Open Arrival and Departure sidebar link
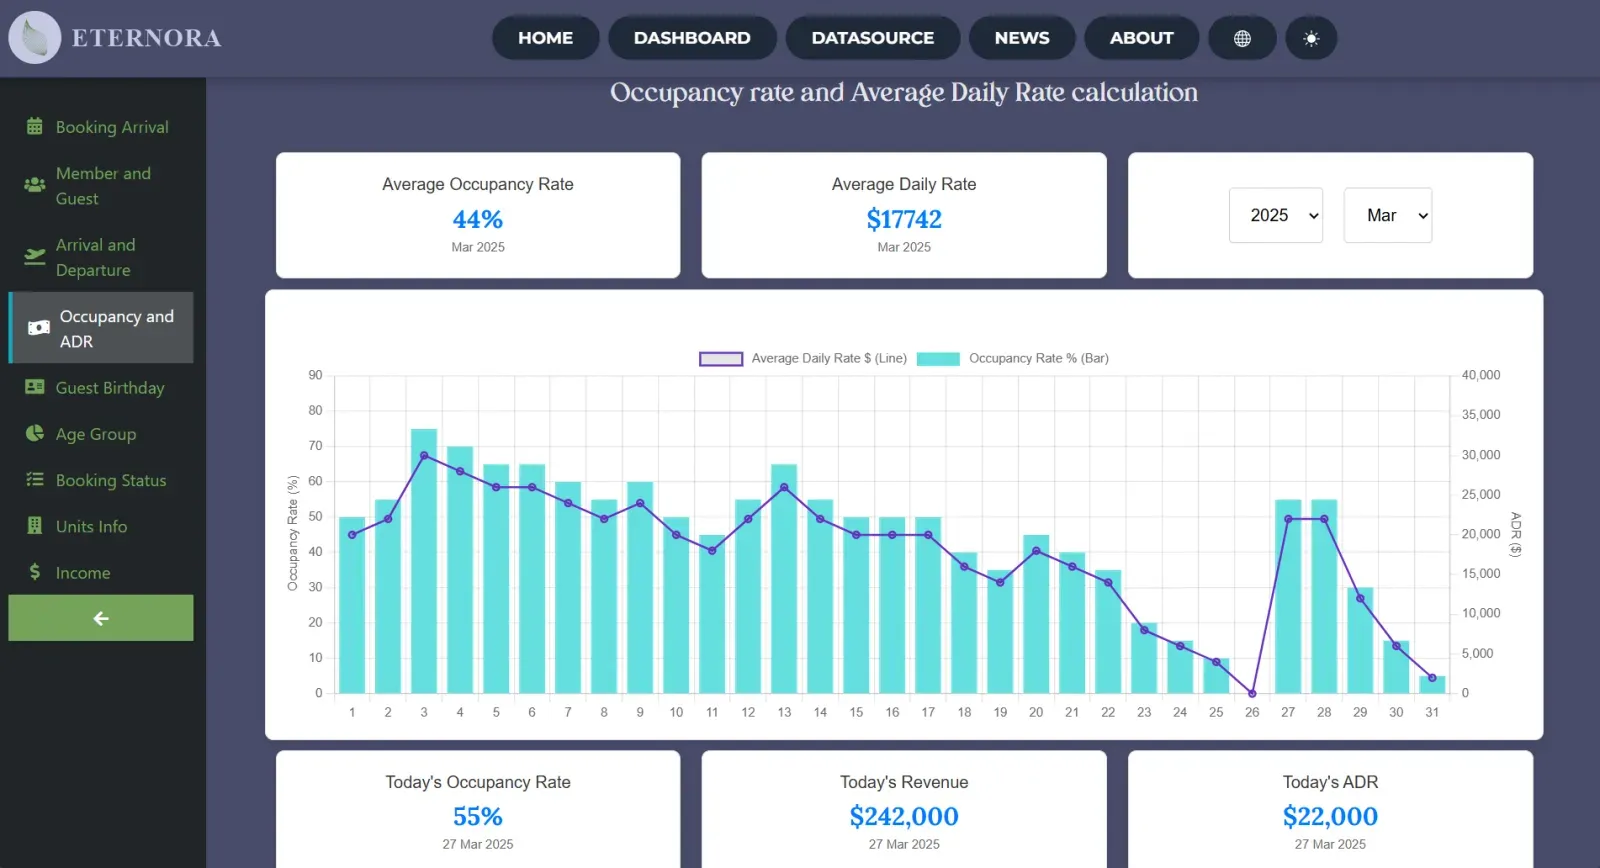 point(101,257)
